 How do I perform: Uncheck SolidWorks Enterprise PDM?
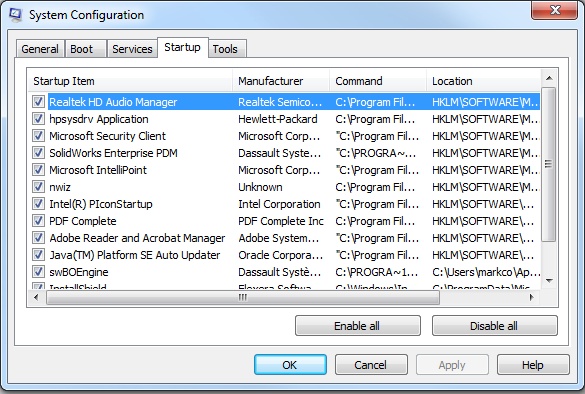38,153
